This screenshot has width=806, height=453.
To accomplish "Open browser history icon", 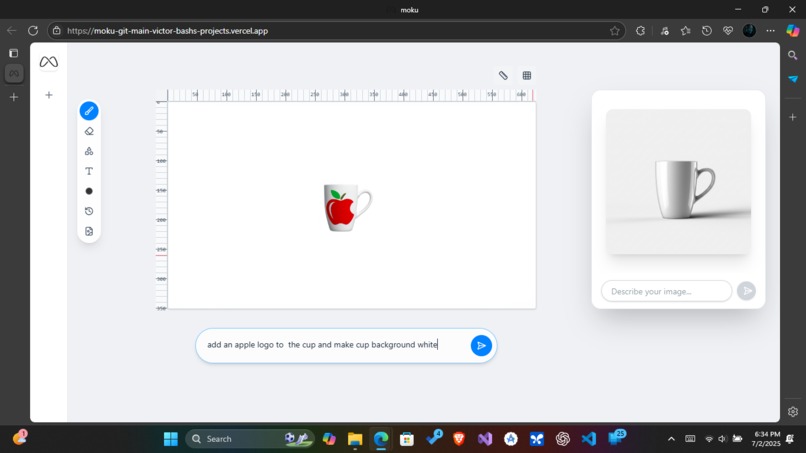I will 707,31.
